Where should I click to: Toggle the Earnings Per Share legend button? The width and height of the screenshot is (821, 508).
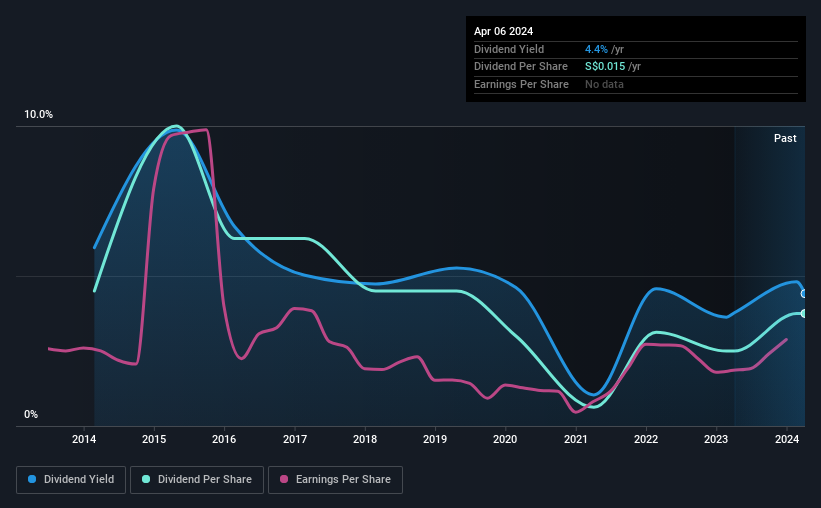[x=335, y=480]
